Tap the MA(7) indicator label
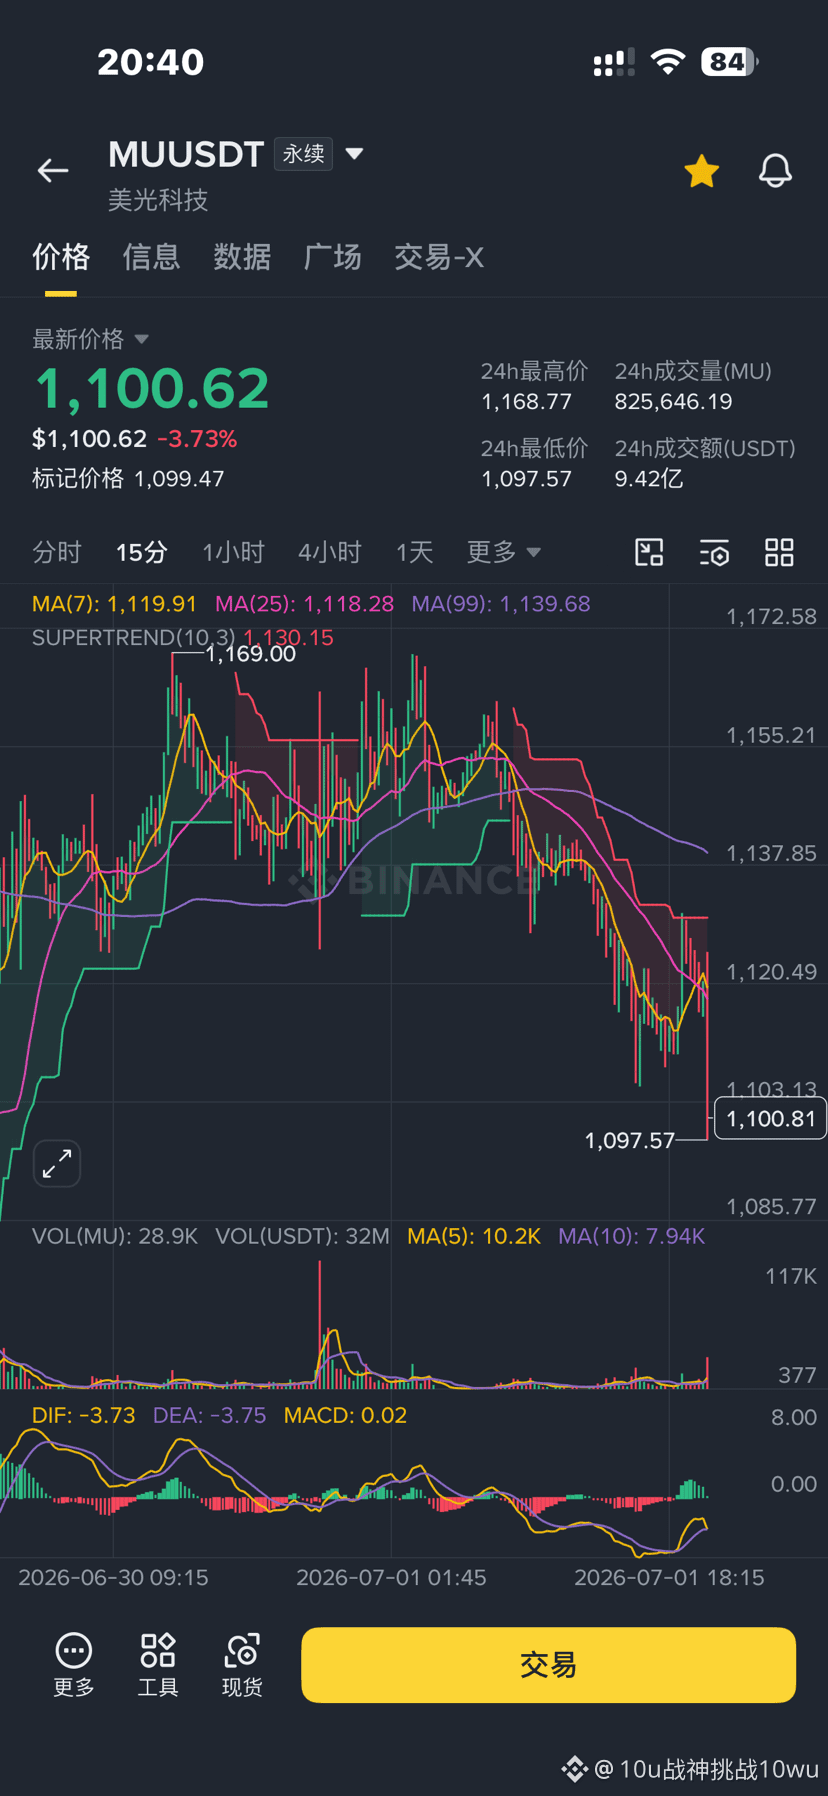The height and width of the screenshot is (1796, 828). tap(114, 604)
